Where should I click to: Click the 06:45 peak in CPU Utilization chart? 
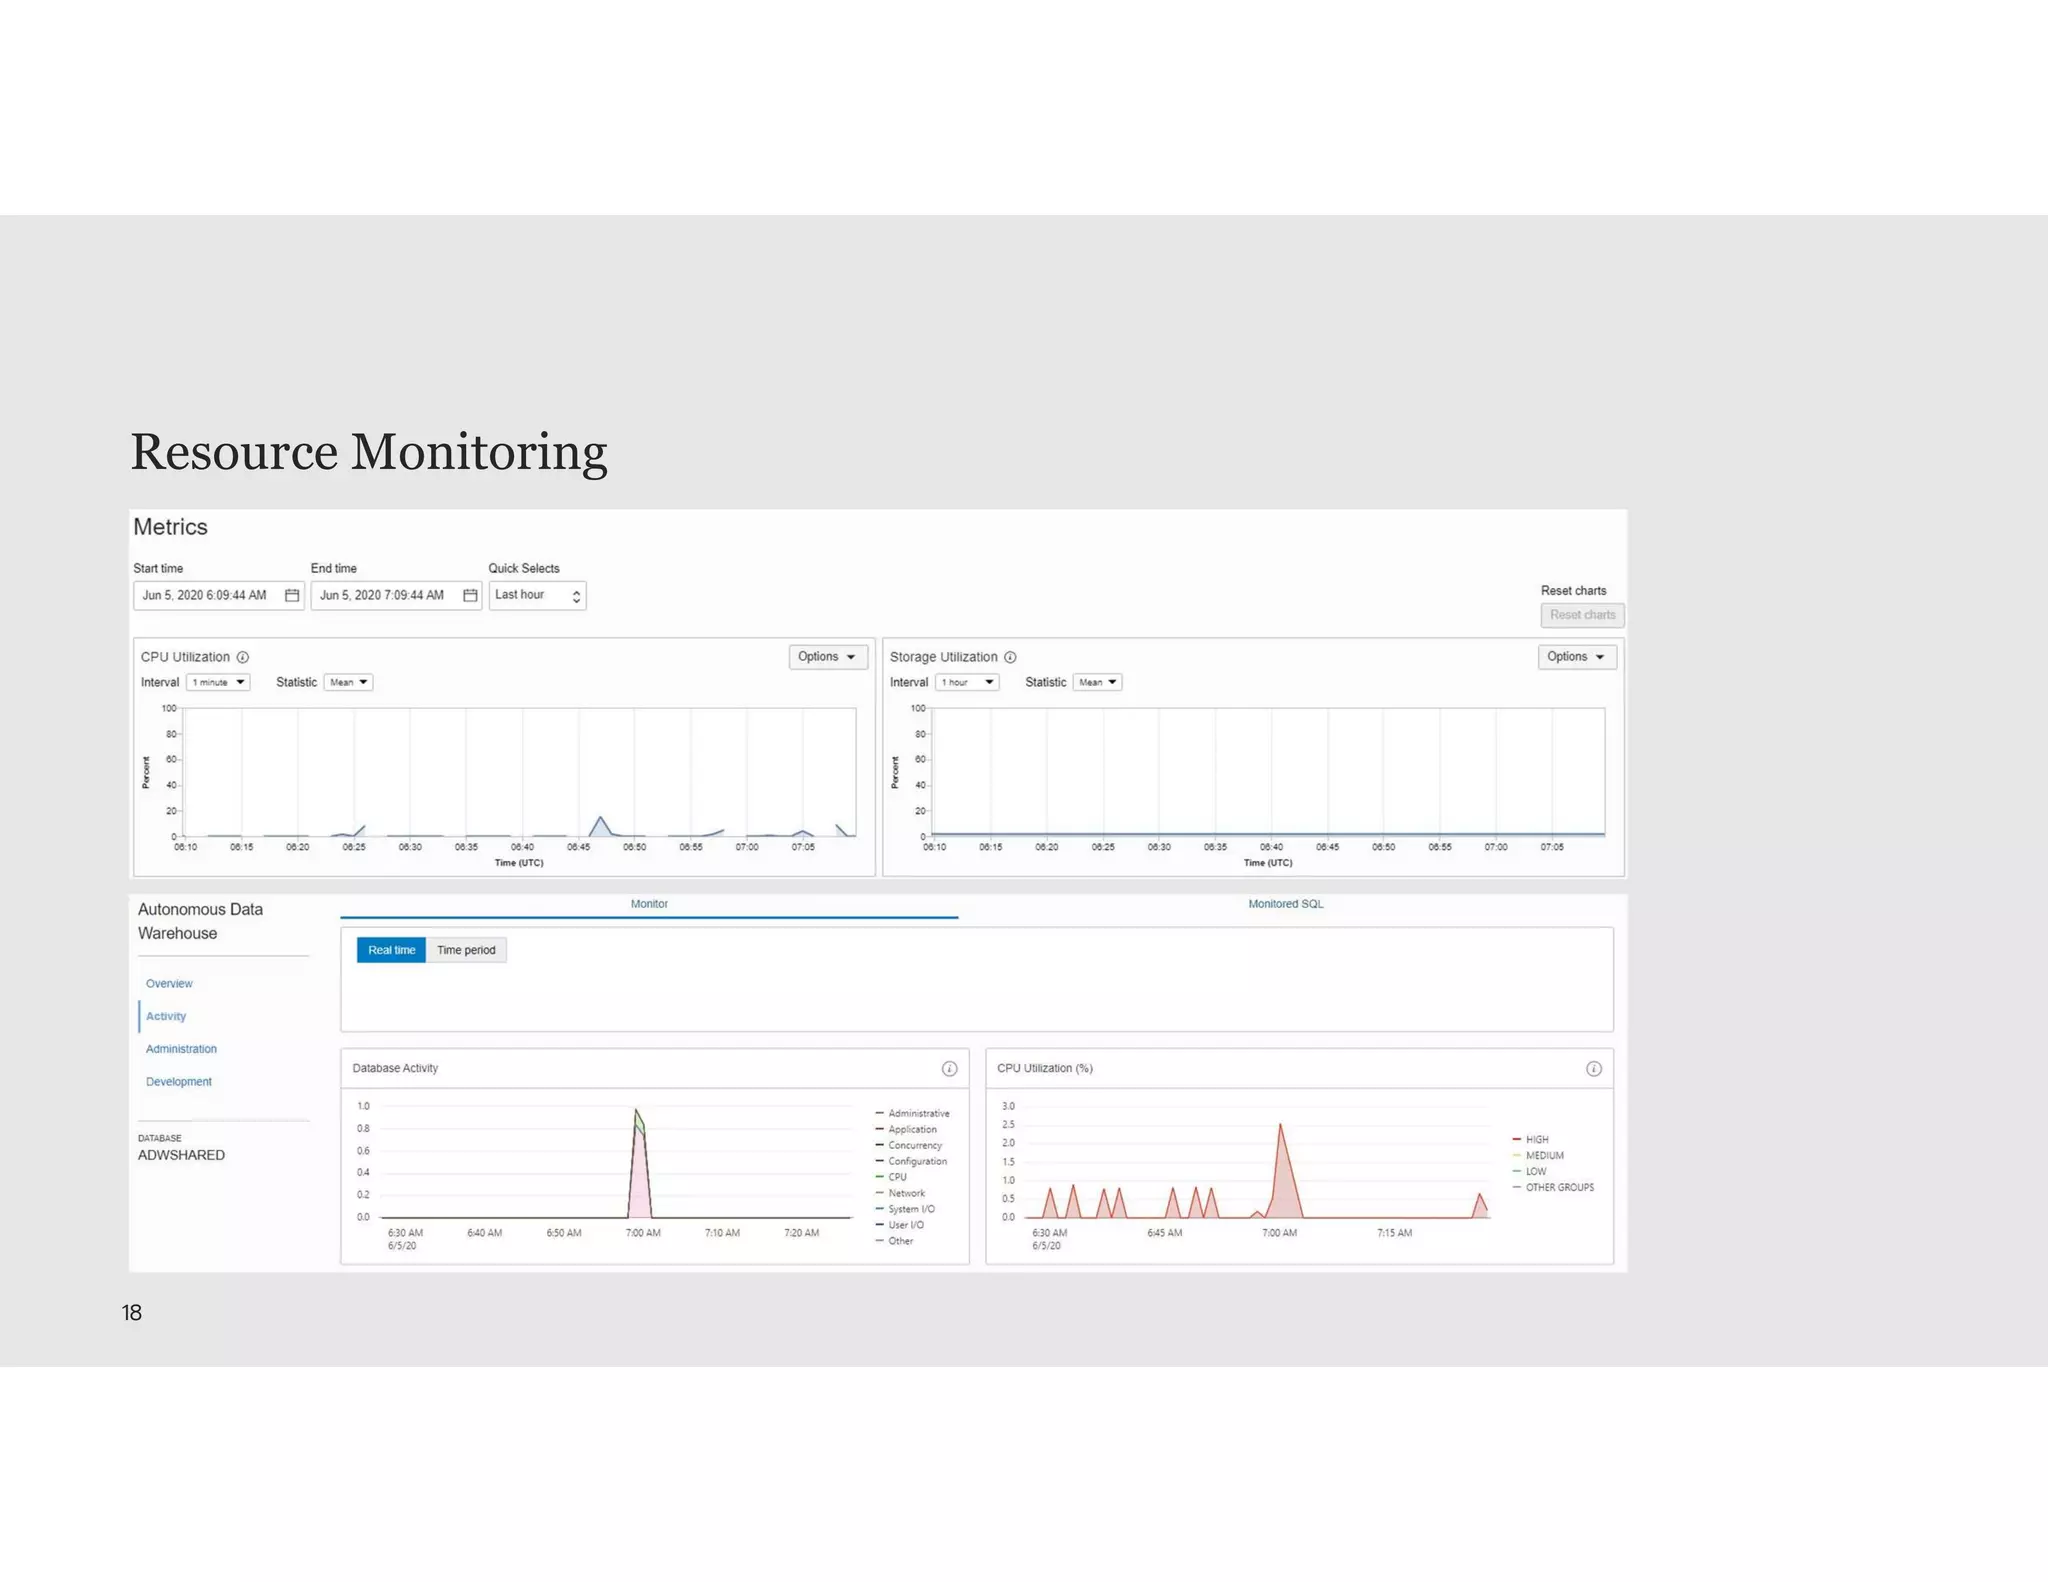tap(600, 826)
